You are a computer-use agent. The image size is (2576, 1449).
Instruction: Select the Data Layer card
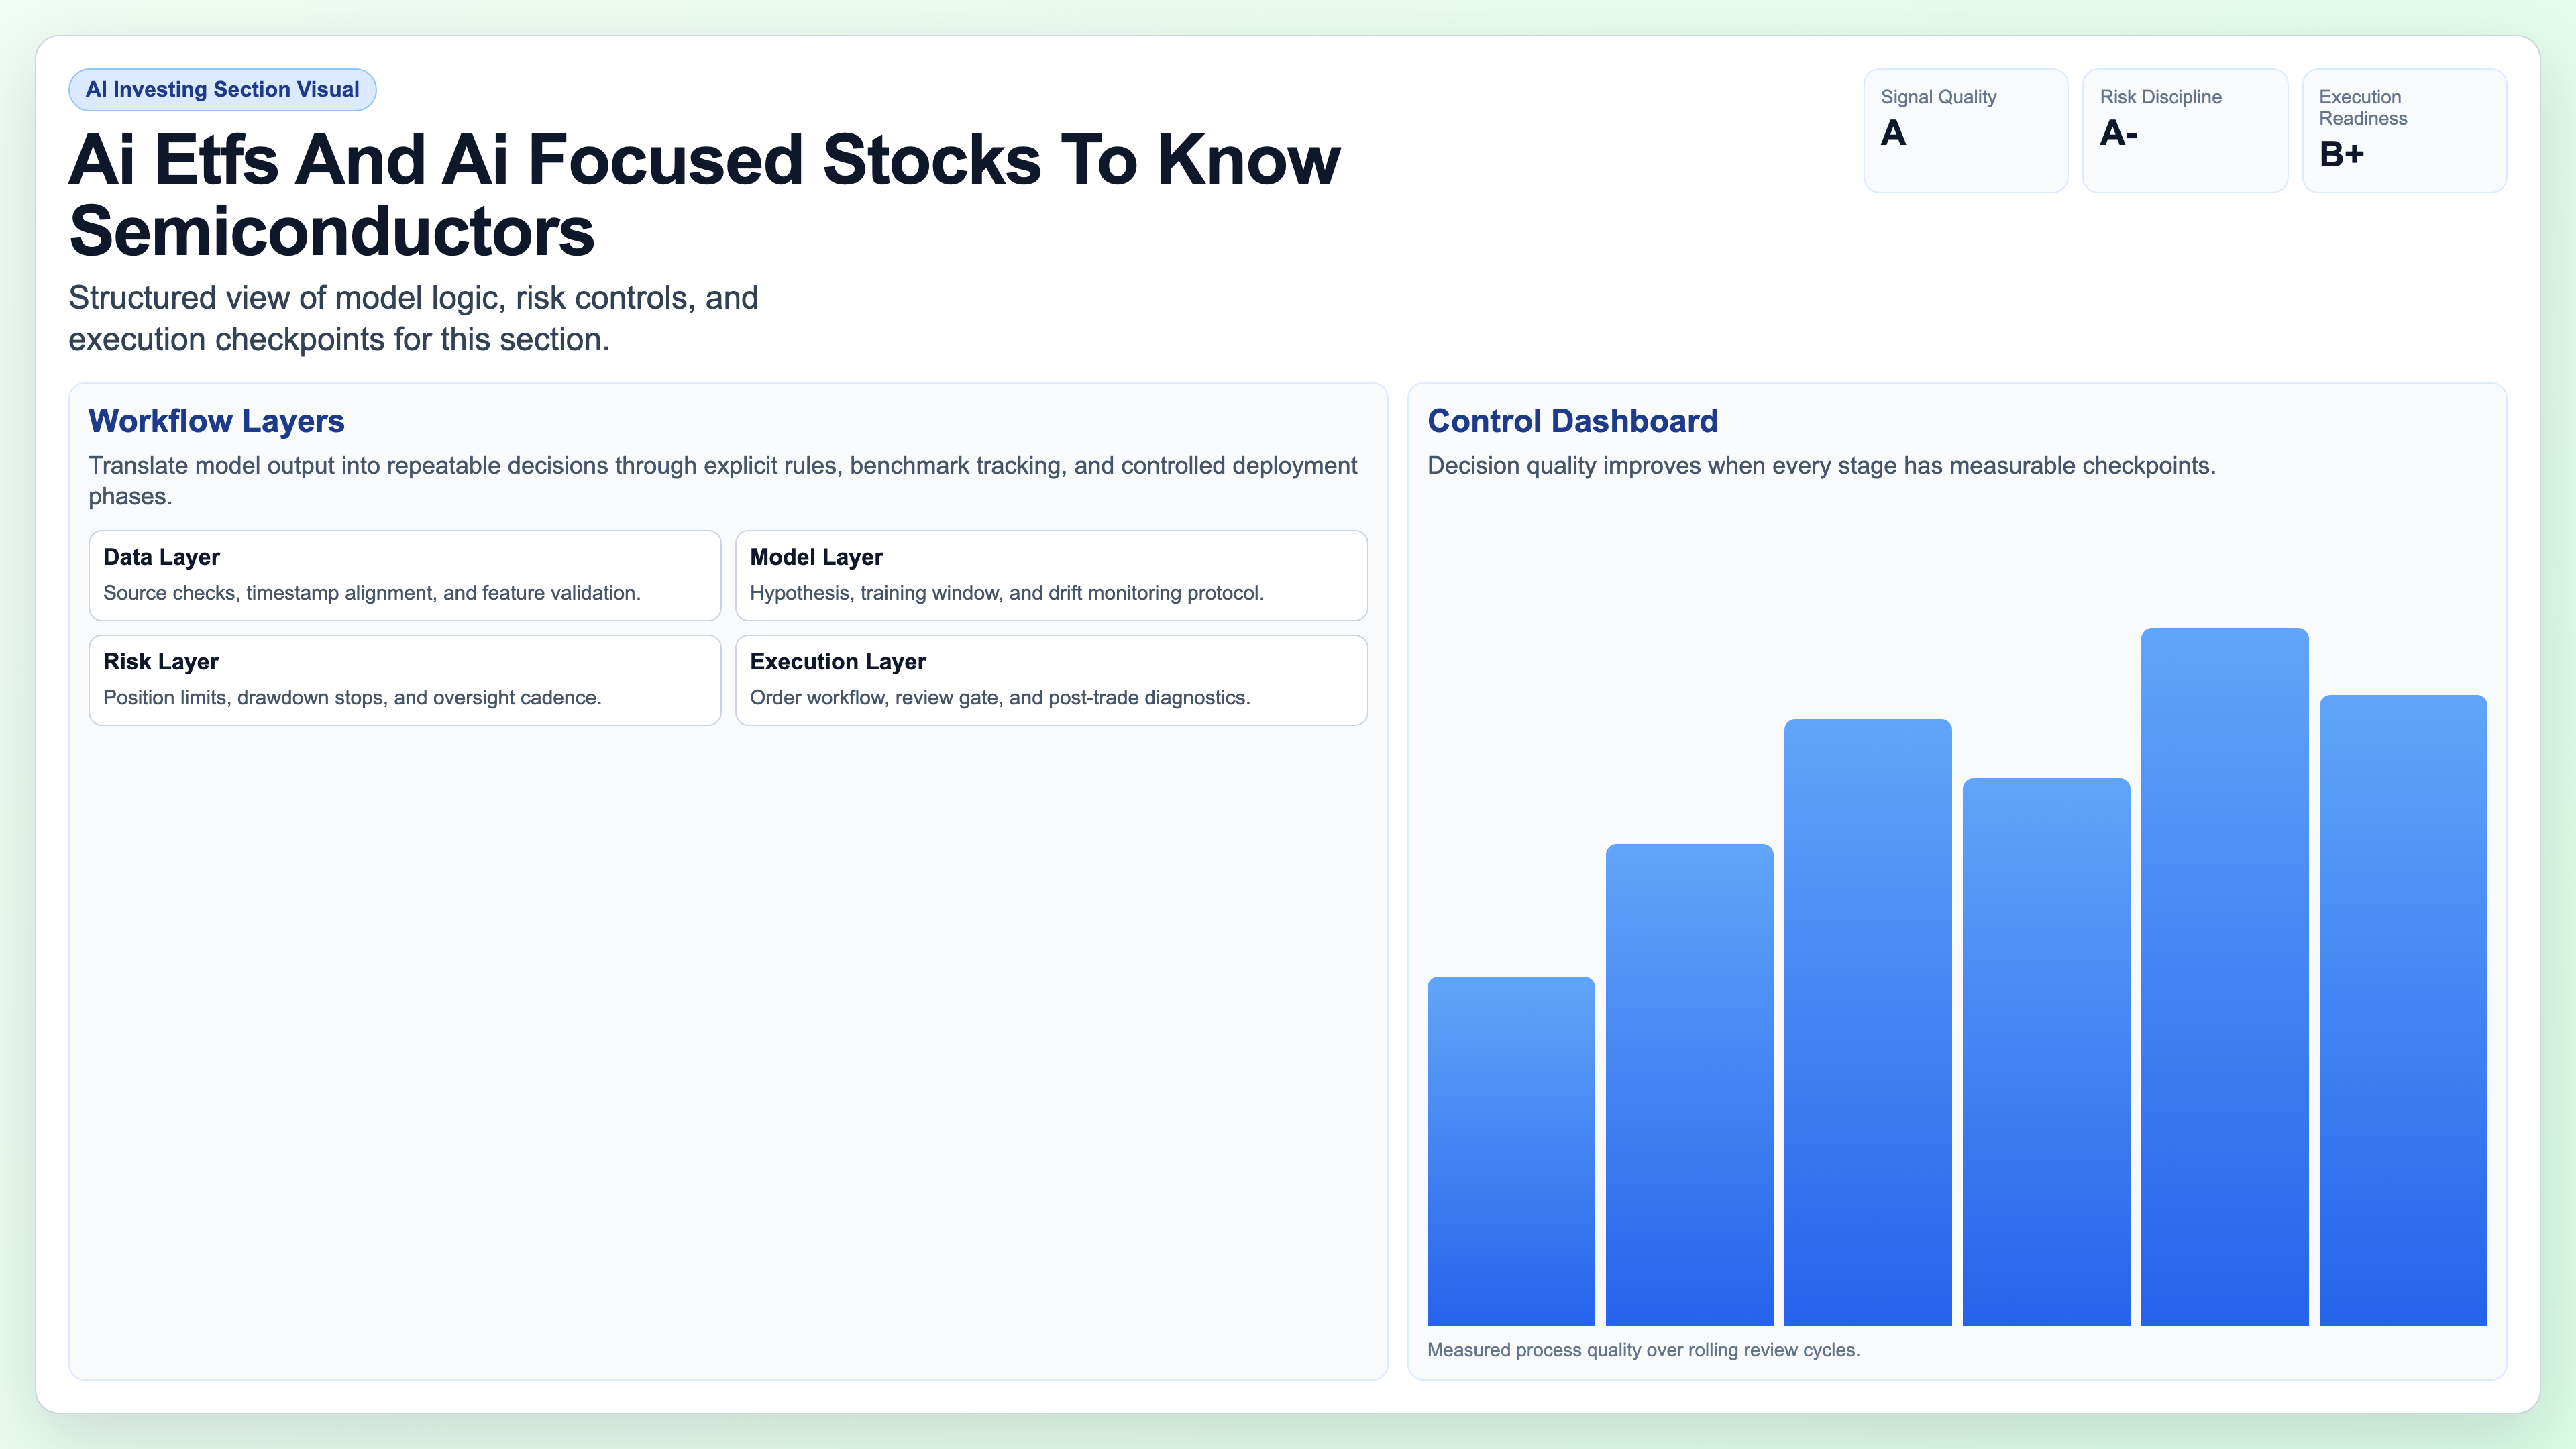click(x=404, y=575)
